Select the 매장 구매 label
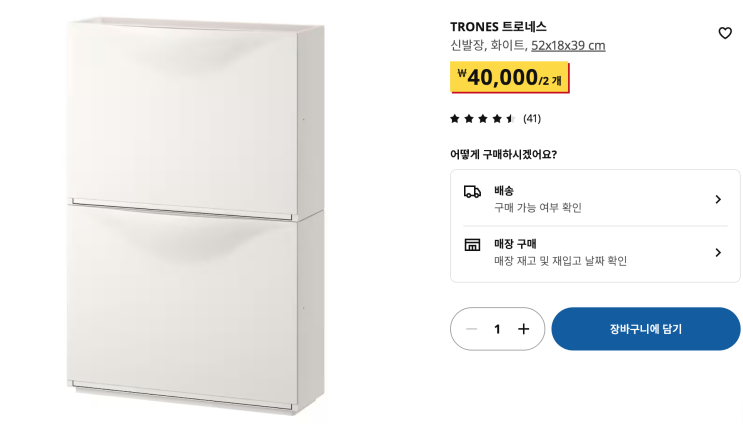Viewport: 743px width, 428px height. 515,244
